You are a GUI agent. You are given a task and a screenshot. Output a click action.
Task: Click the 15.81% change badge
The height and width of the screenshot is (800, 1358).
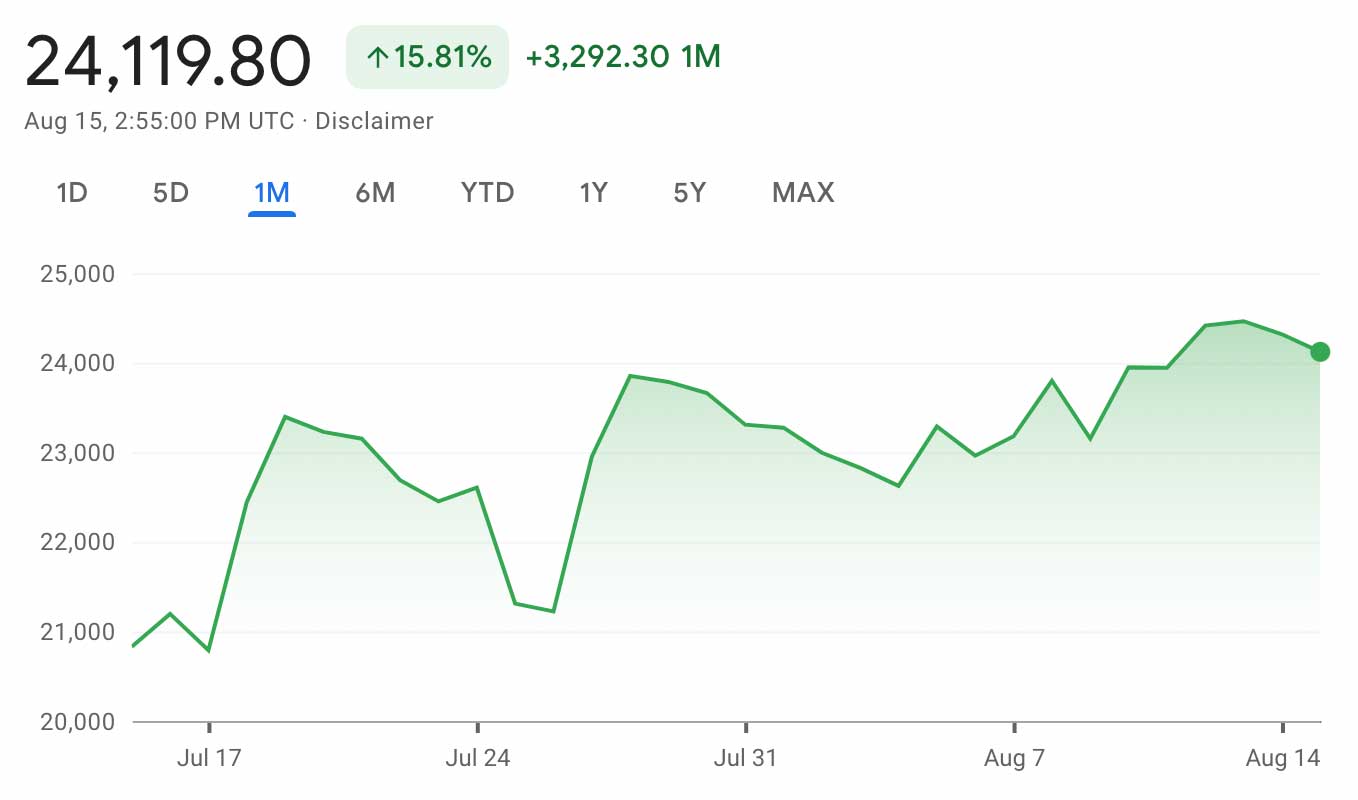tap(428, 57)
